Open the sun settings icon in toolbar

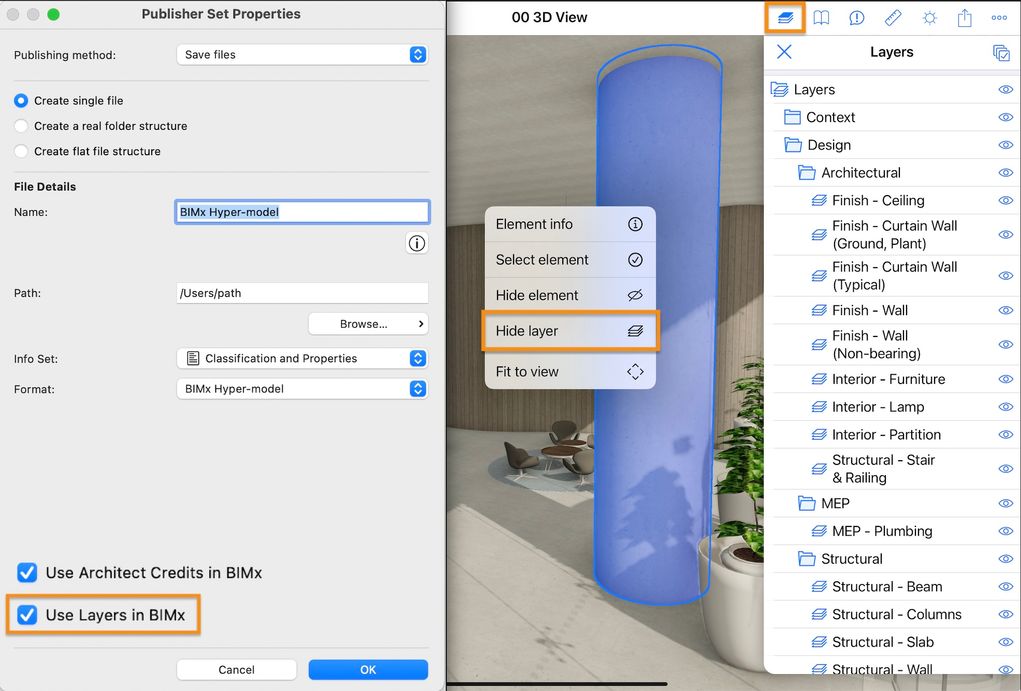(929, 18)
